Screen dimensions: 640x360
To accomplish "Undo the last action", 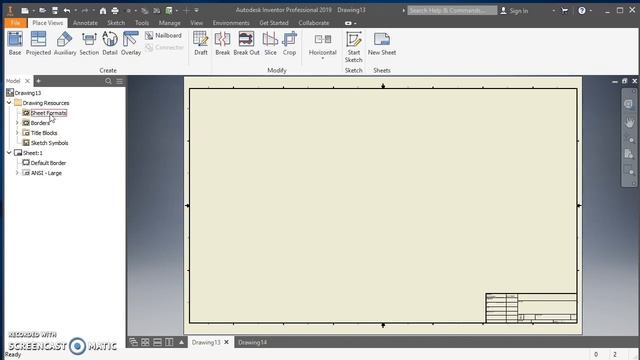I will click(67, 10).
